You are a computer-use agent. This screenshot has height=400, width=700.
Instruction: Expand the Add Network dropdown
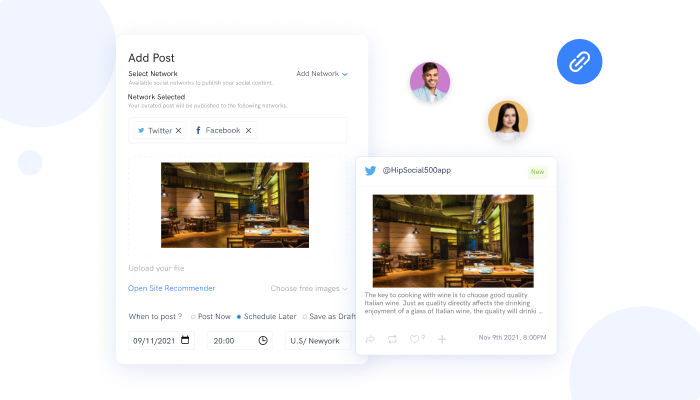(322, 74)
